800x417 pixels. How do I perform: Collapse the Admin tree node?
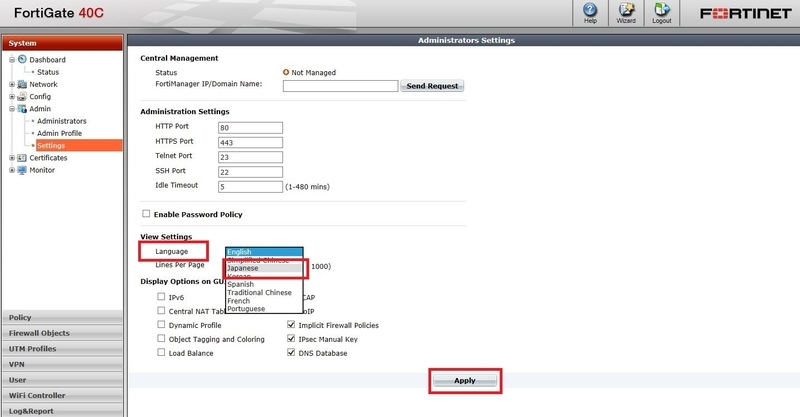12,109
